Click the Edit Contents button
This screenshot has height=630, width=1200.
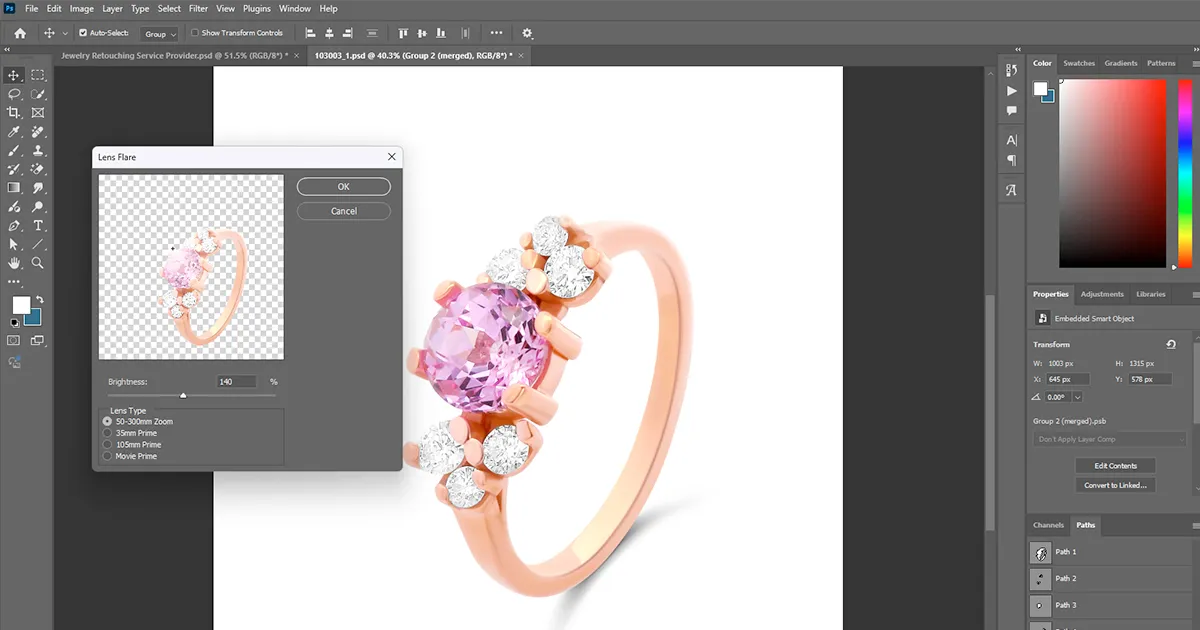point(1115,466)
